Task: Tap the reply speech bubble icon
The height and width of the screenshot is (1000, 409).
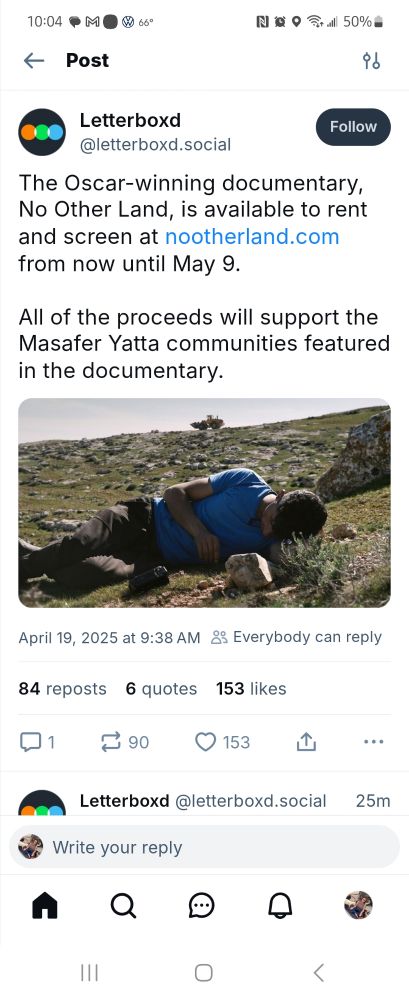Action: point(29,742)
